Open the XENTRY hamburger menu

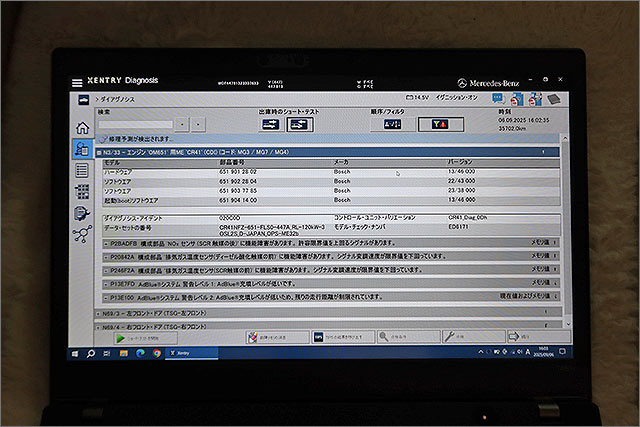pos(77,83)
